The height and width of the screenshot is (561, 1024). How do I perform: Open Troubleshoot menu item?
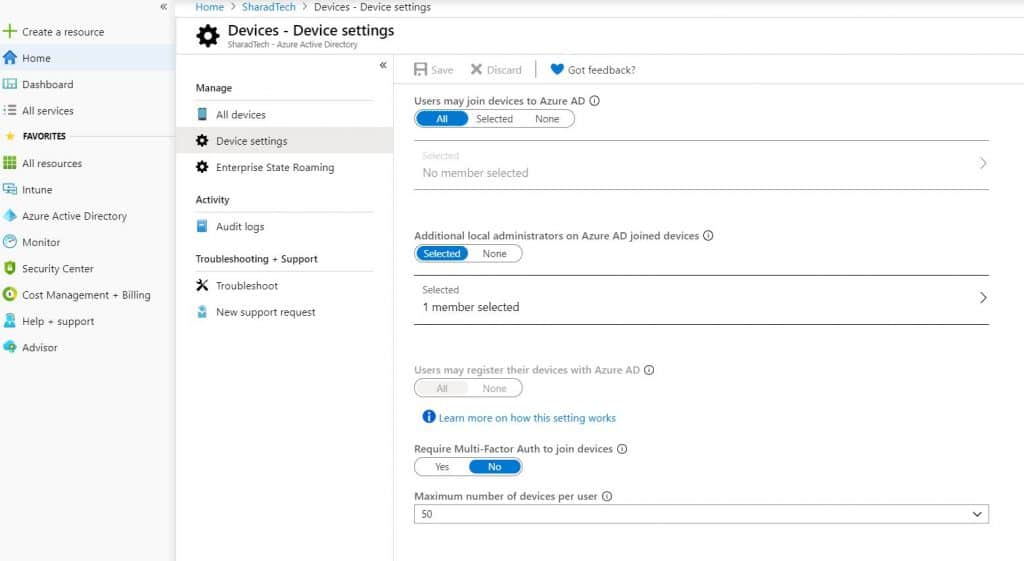[x=284, y=285]
